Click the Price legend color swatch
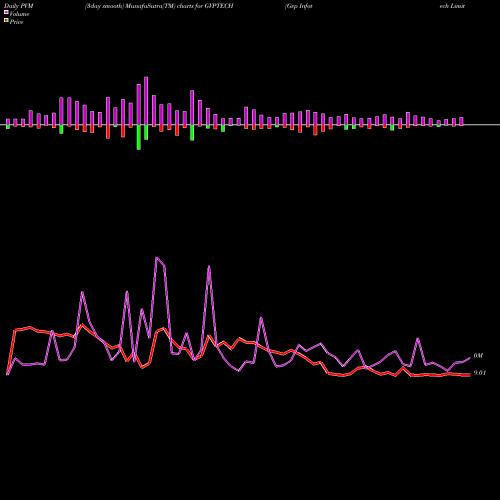The image size is (500, 500). click(x=6, y=21)
